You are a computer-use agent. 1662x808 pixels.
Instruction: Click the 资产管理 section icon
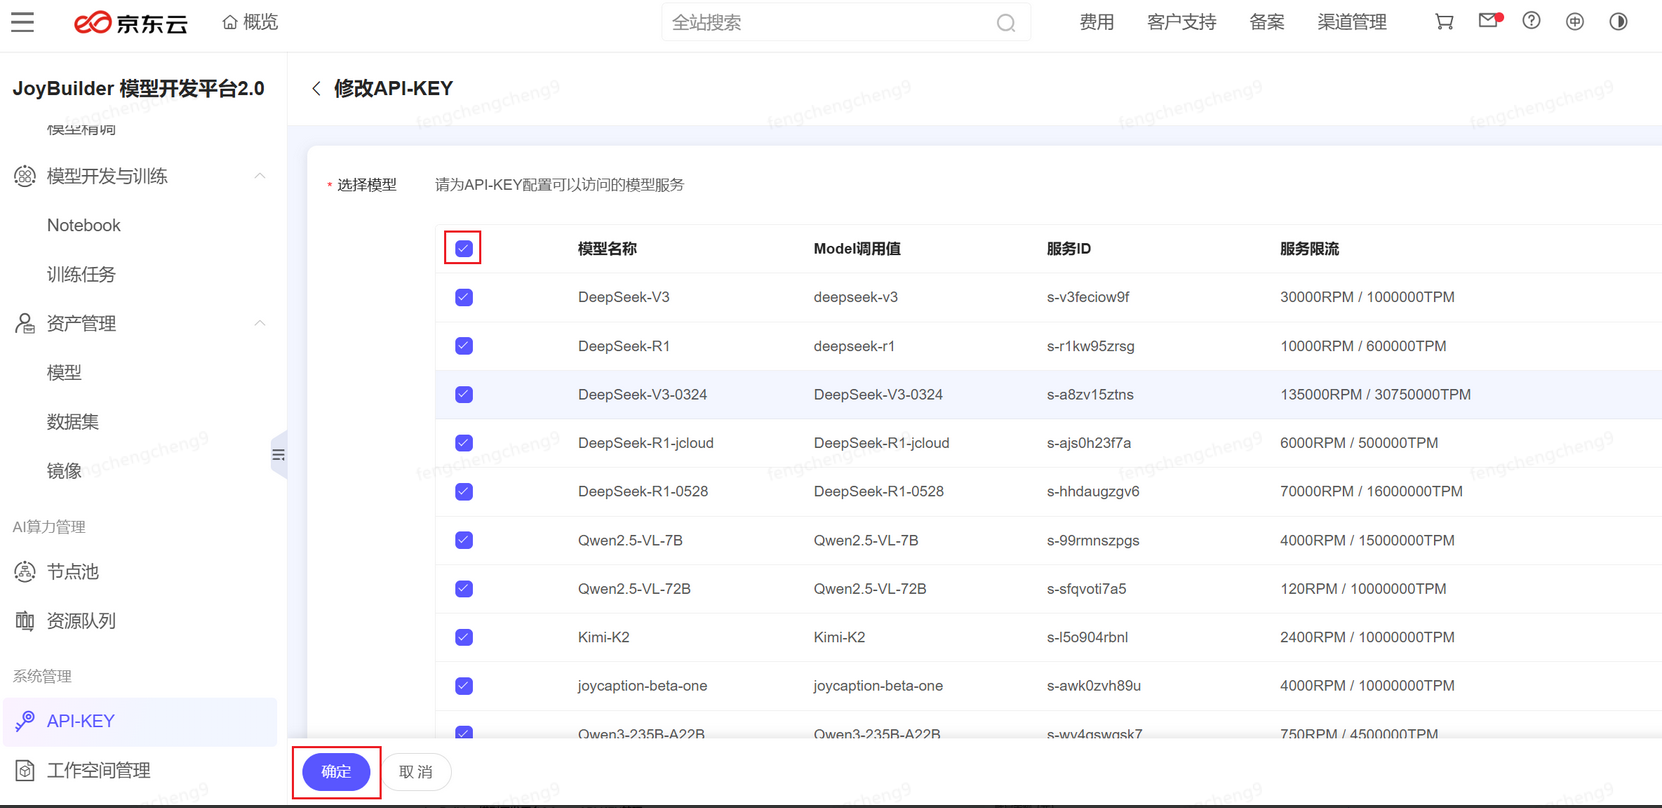coord(25,323)
